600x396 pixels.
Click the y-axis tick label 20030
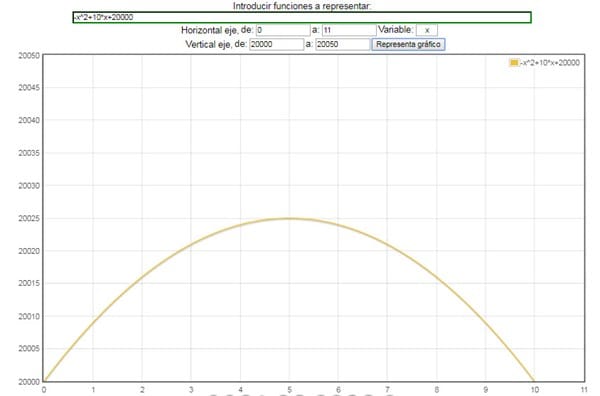(29, 186)
